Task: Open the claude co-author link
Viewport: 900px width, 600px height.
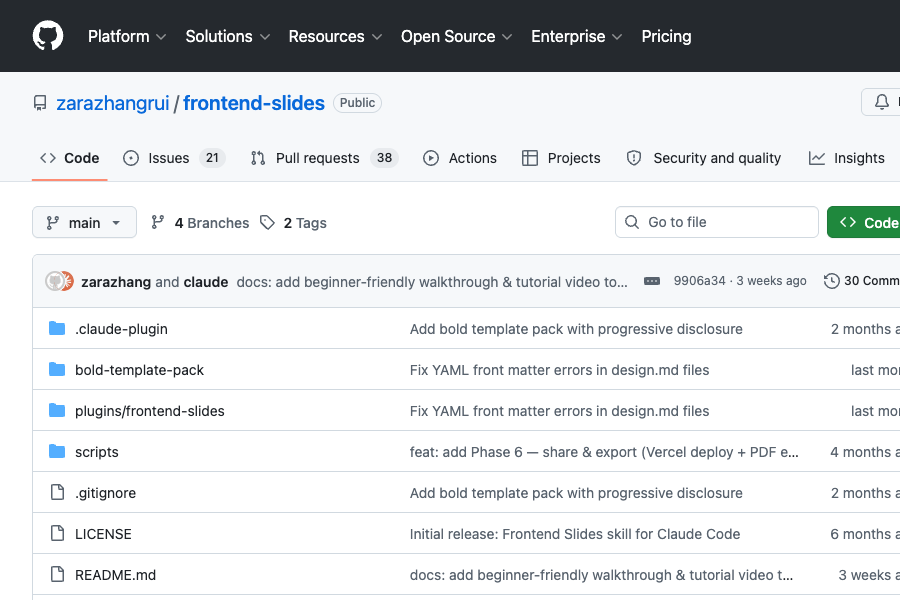Action: [x=205, y=282]
